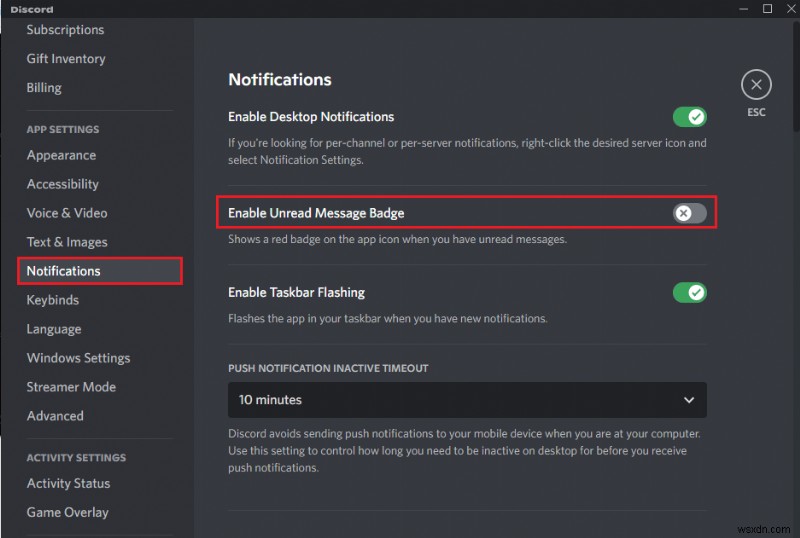
Task: Open Advanced settings
Action: (x=55, y=416)
